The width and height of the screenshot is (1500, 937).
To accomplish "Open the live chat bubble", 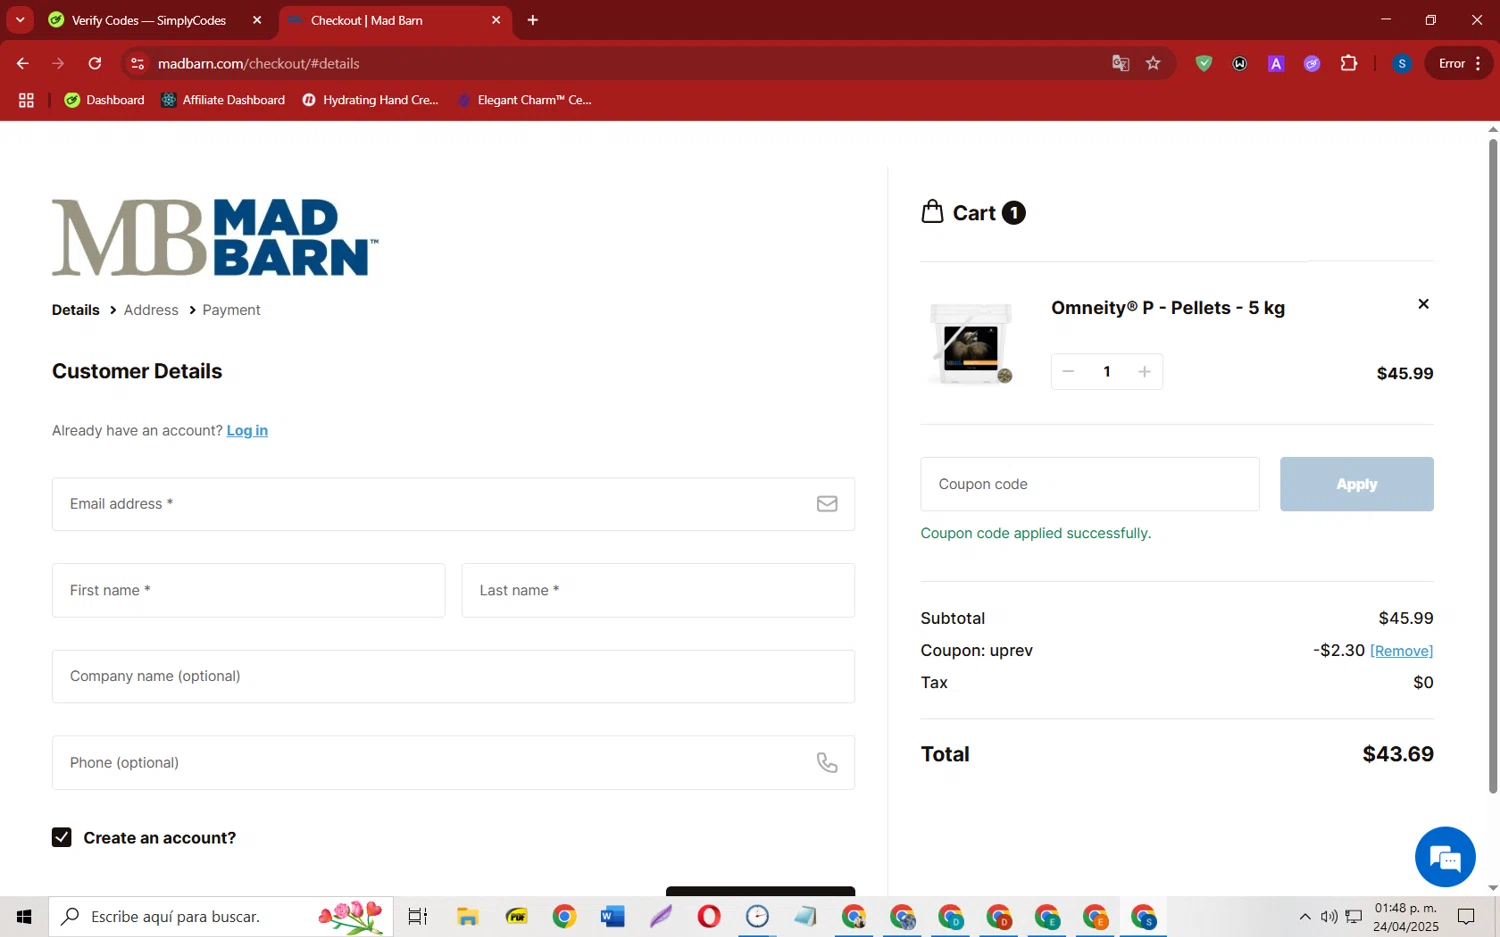I will pyautogui.click(x=1445, y=857).
